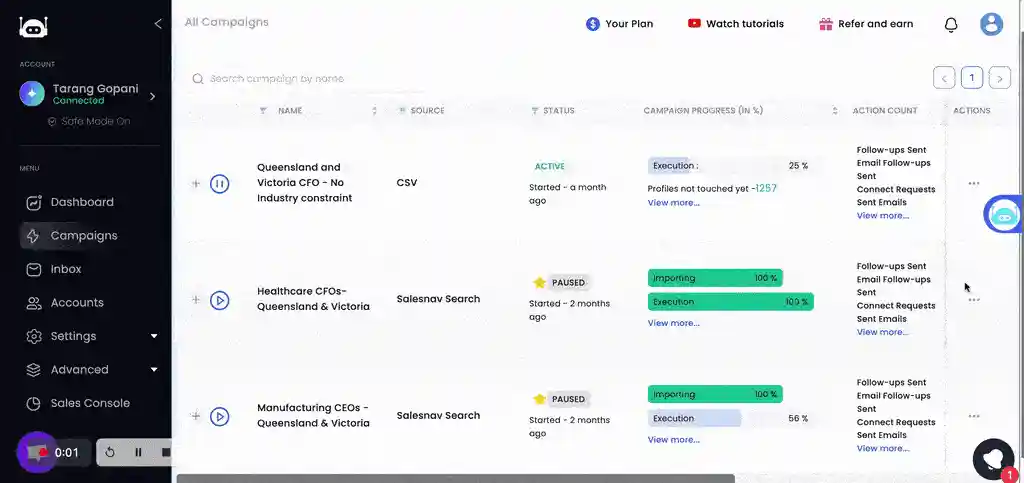Filter by SOURCE column icon
The width and height of the screenshot is (1024, 483).
tap(402, 111)
